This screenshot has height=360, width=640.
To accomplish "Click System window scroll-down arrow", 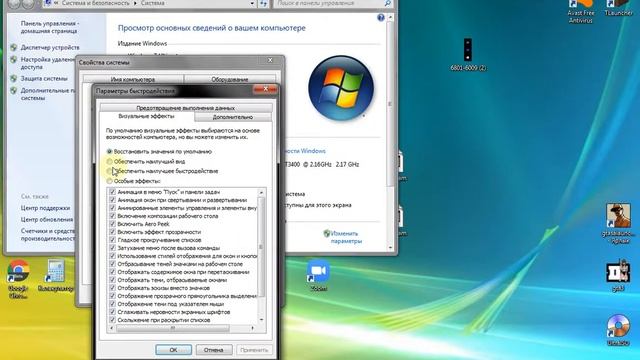I will [390, 247].
